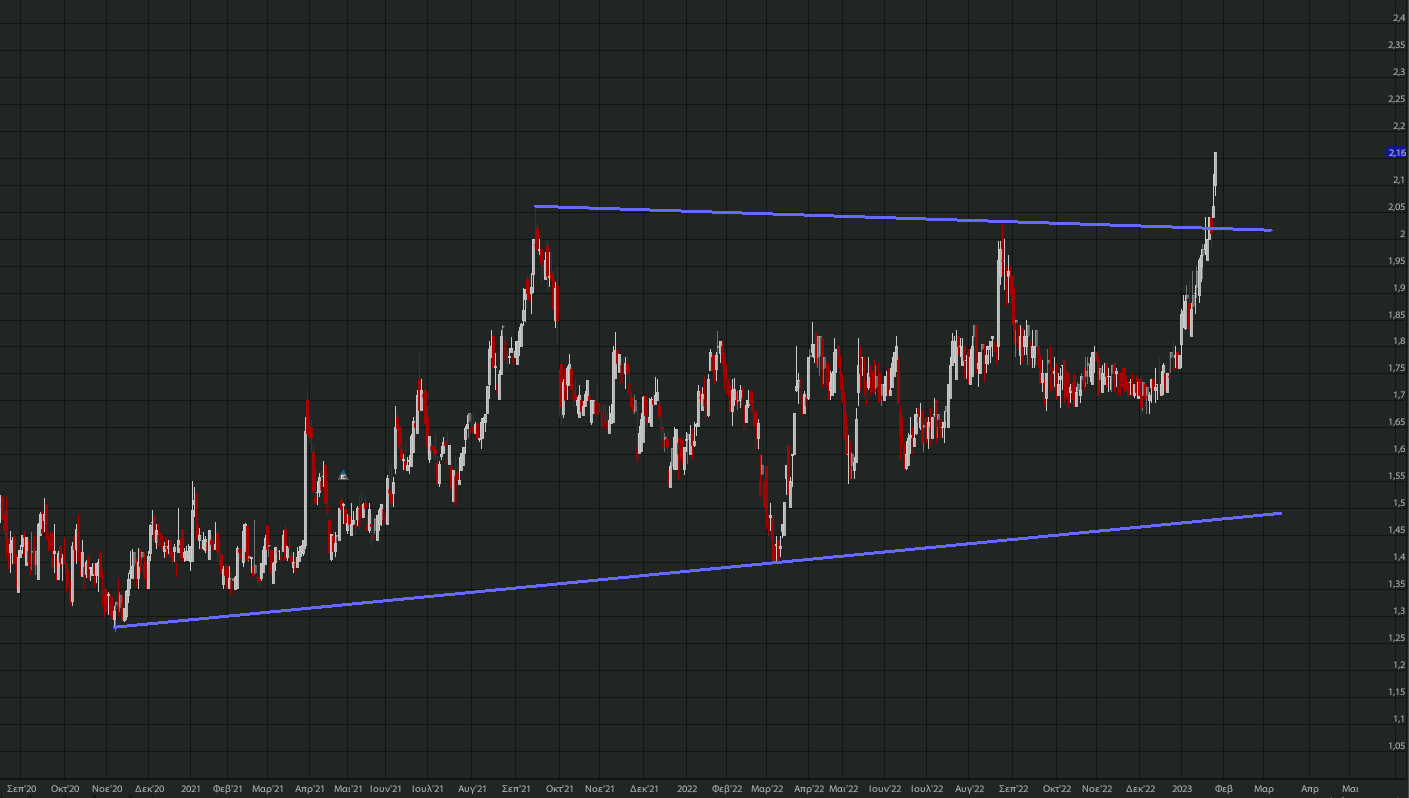1409x798 pixels.
Task: Click the Ιουλ'22 date label
Action: (927, 789)
